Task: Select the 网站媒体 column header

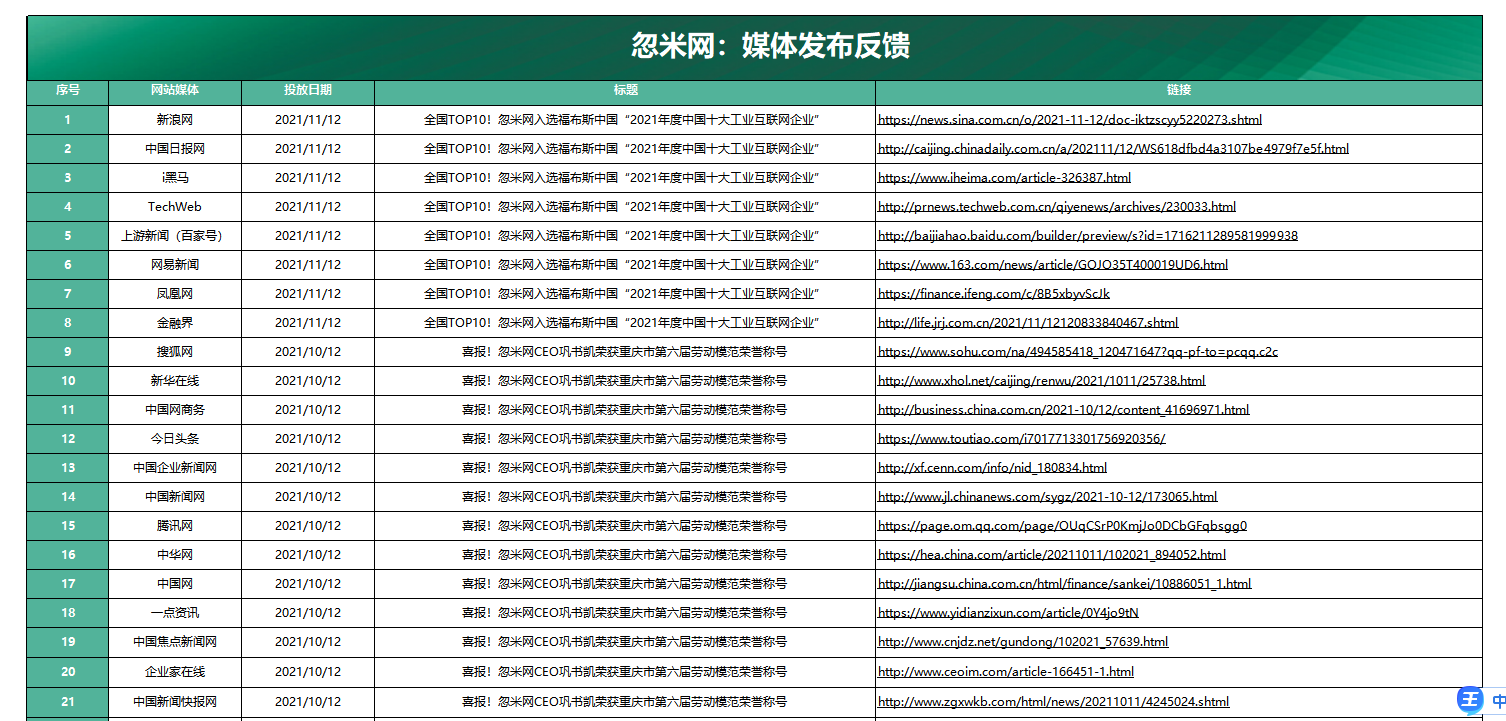Action: point(175,90)
